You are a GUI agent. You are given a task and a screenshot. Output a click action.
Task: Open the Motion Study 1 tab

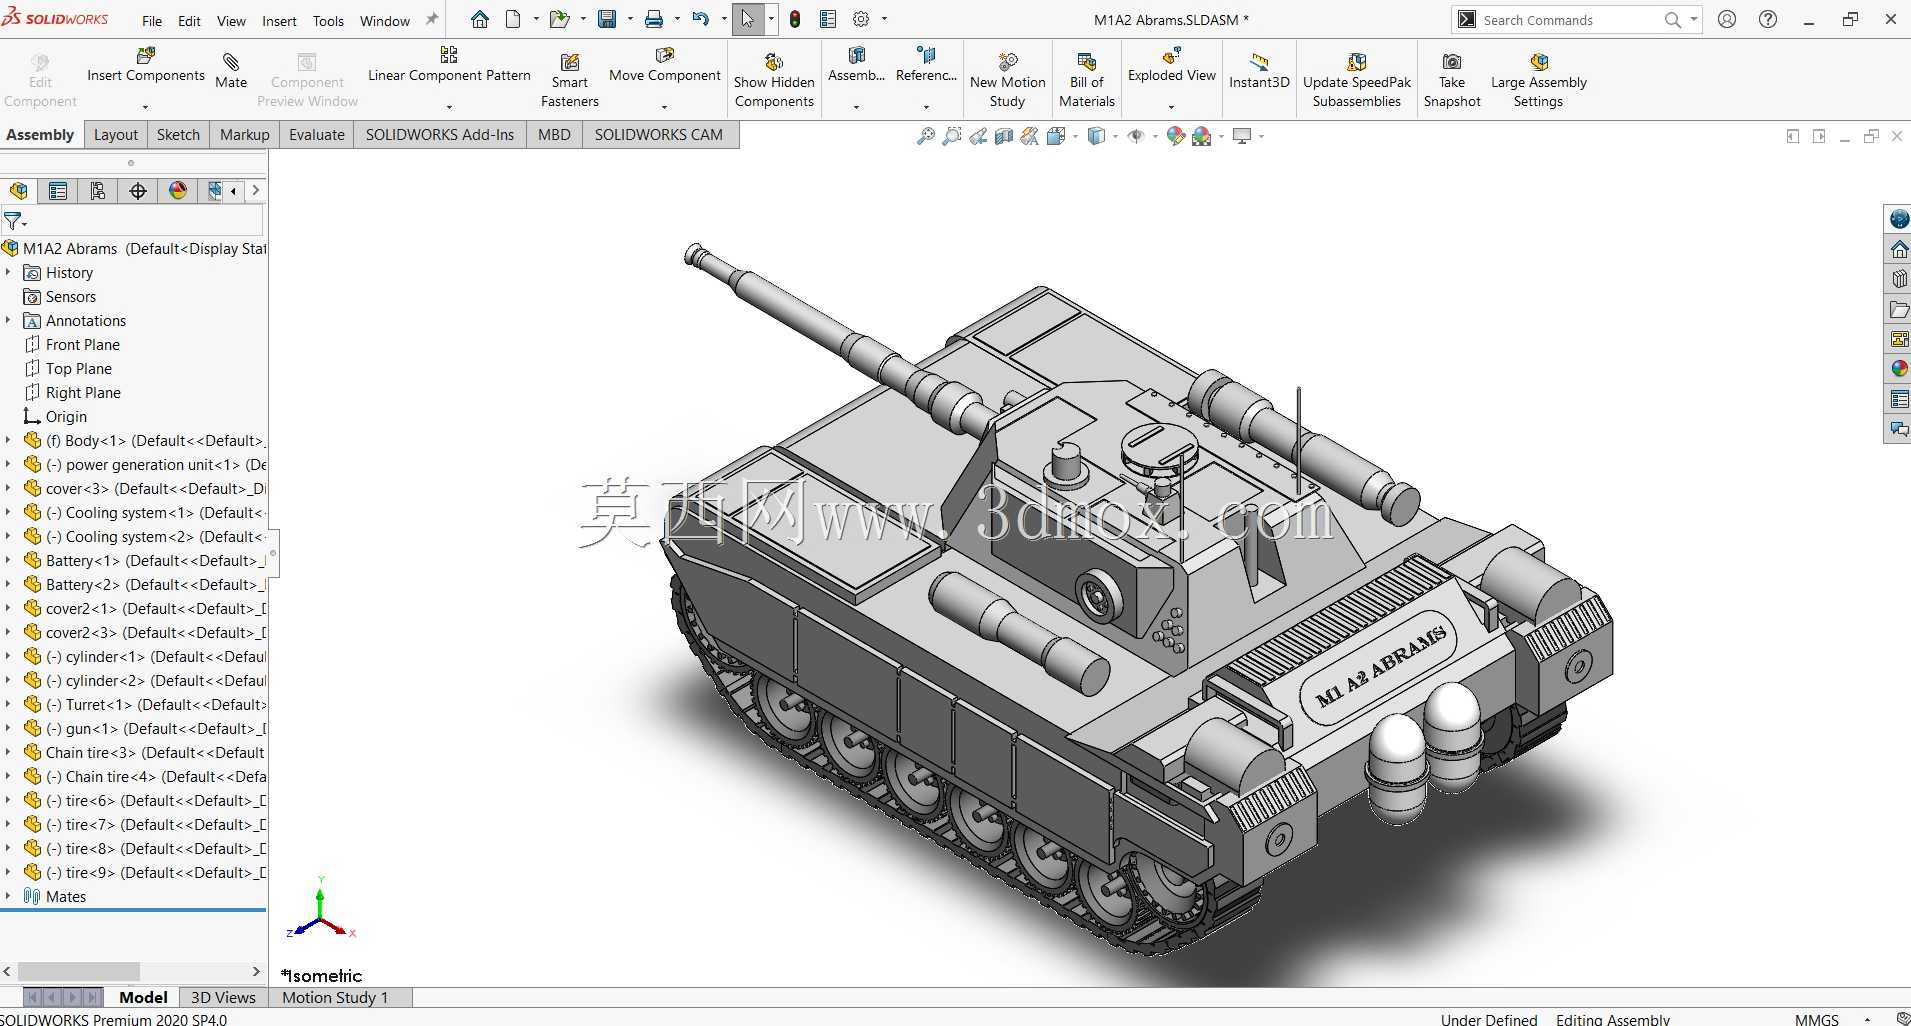335,997
